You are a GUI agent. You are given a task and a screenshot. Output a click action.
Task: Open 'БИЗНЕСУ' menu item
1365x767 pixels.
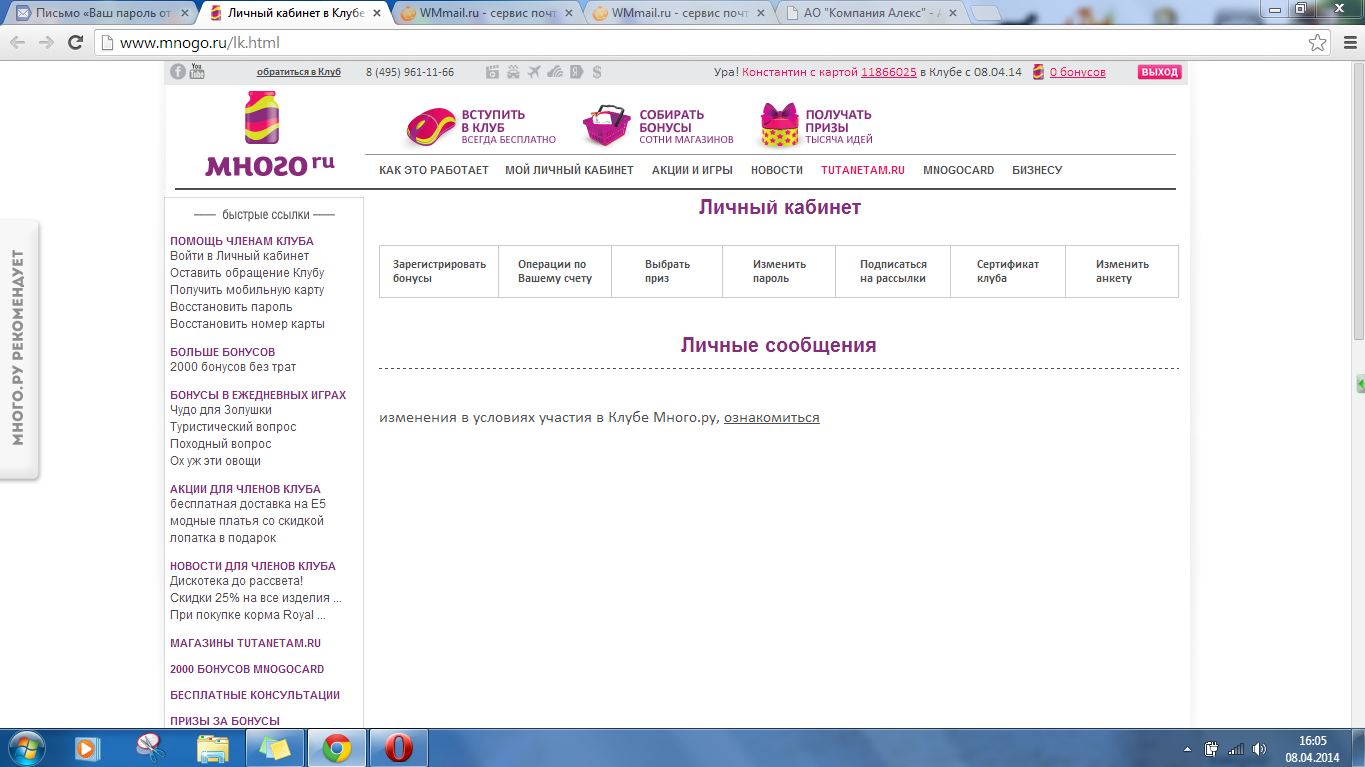1037,170
